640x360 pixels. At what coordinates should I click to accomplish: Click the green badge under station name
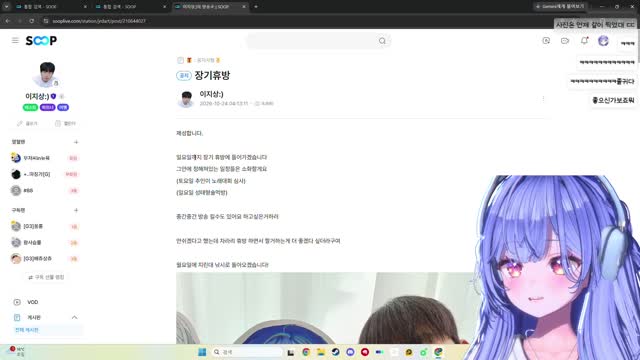pyautogui.click(x=30, y=107)
